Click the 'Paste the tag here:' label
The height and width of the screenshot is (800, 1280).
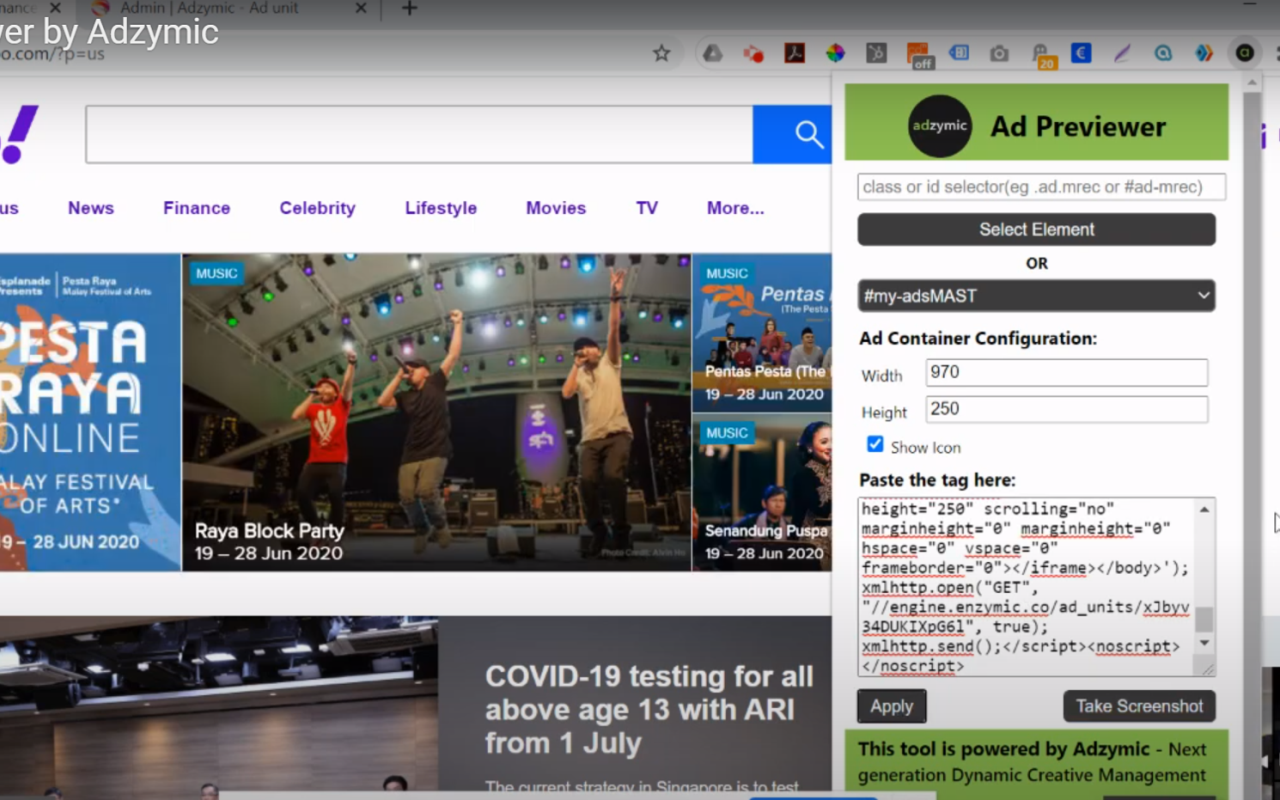(x=937, y=480)
